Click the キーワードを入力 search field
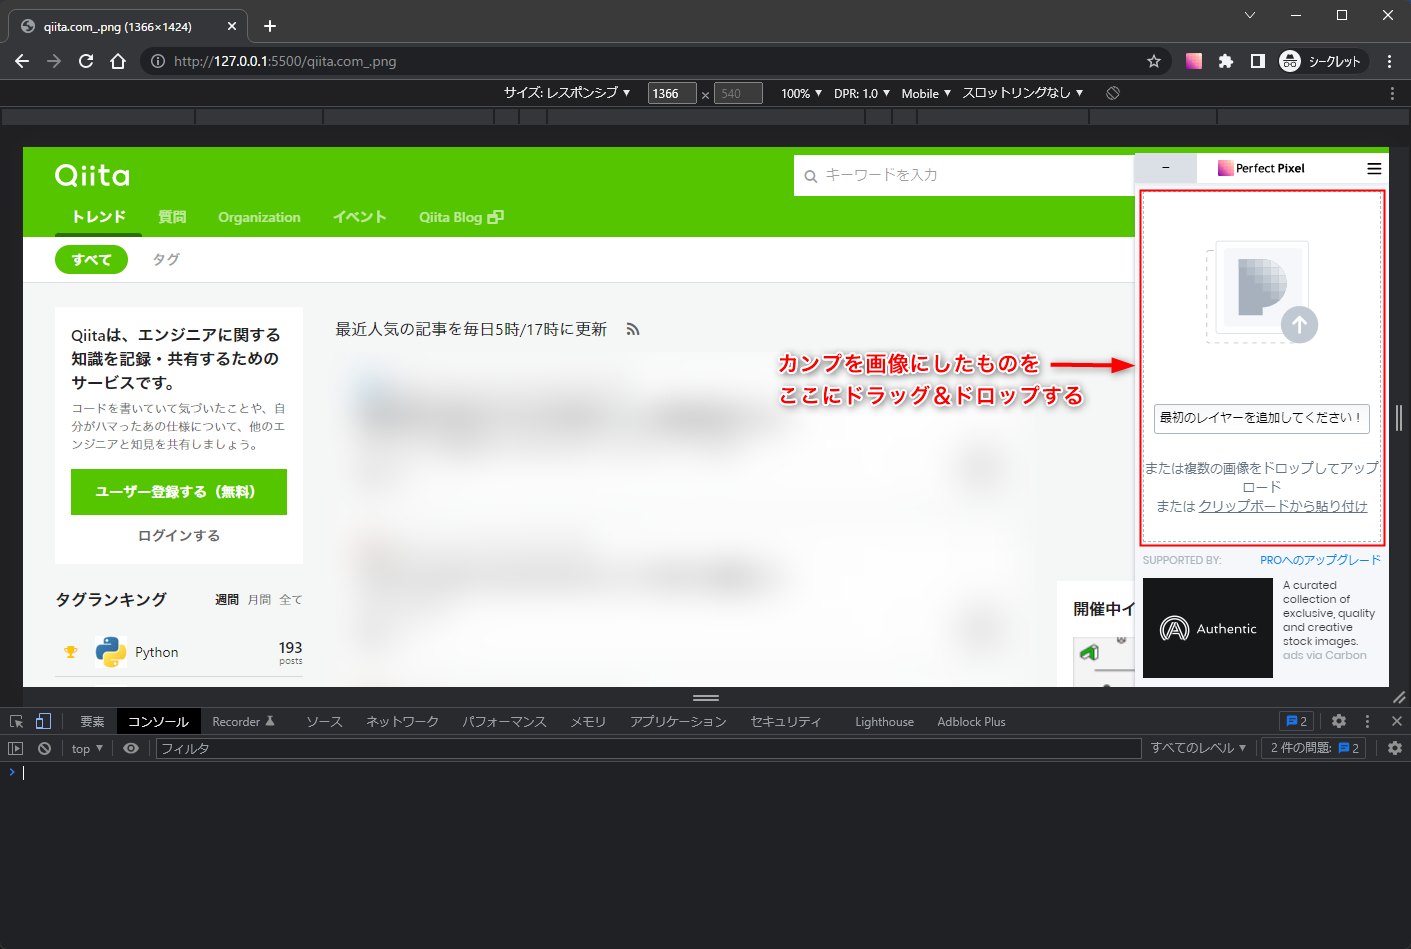The image size is (1411, 949). pyautogui.click(x=964, y=175)
